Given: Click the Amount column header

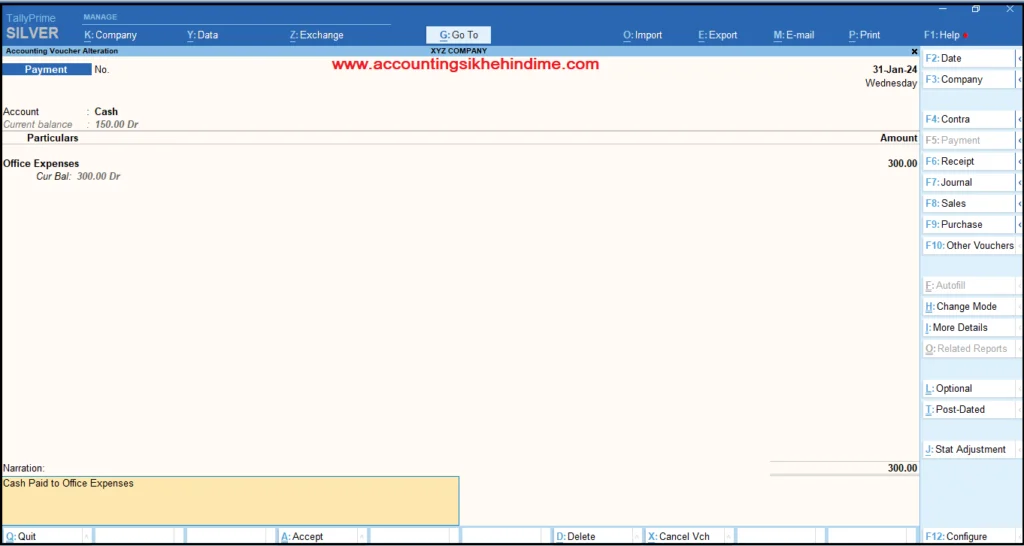Looking at the screenshot, I should pyautogui.click(x=899, y=138).
